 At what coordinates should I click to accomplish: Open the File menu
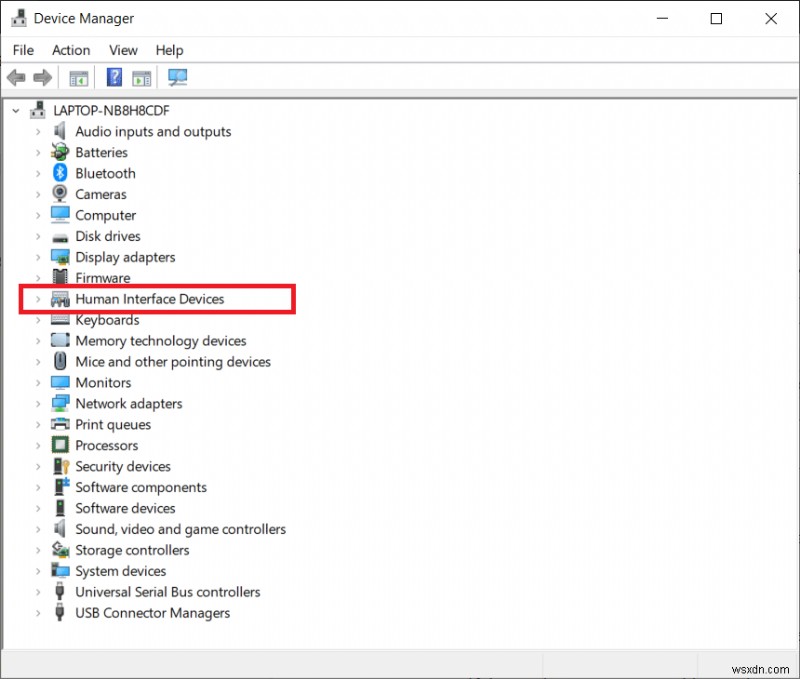[23, 50]
